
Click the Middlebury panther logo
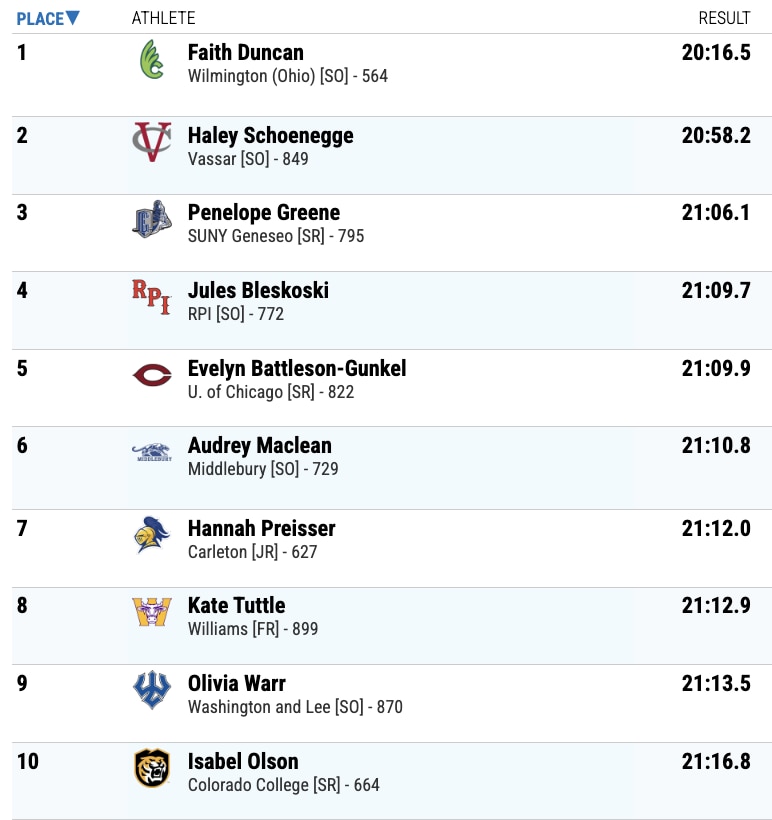tap(152, 453)
